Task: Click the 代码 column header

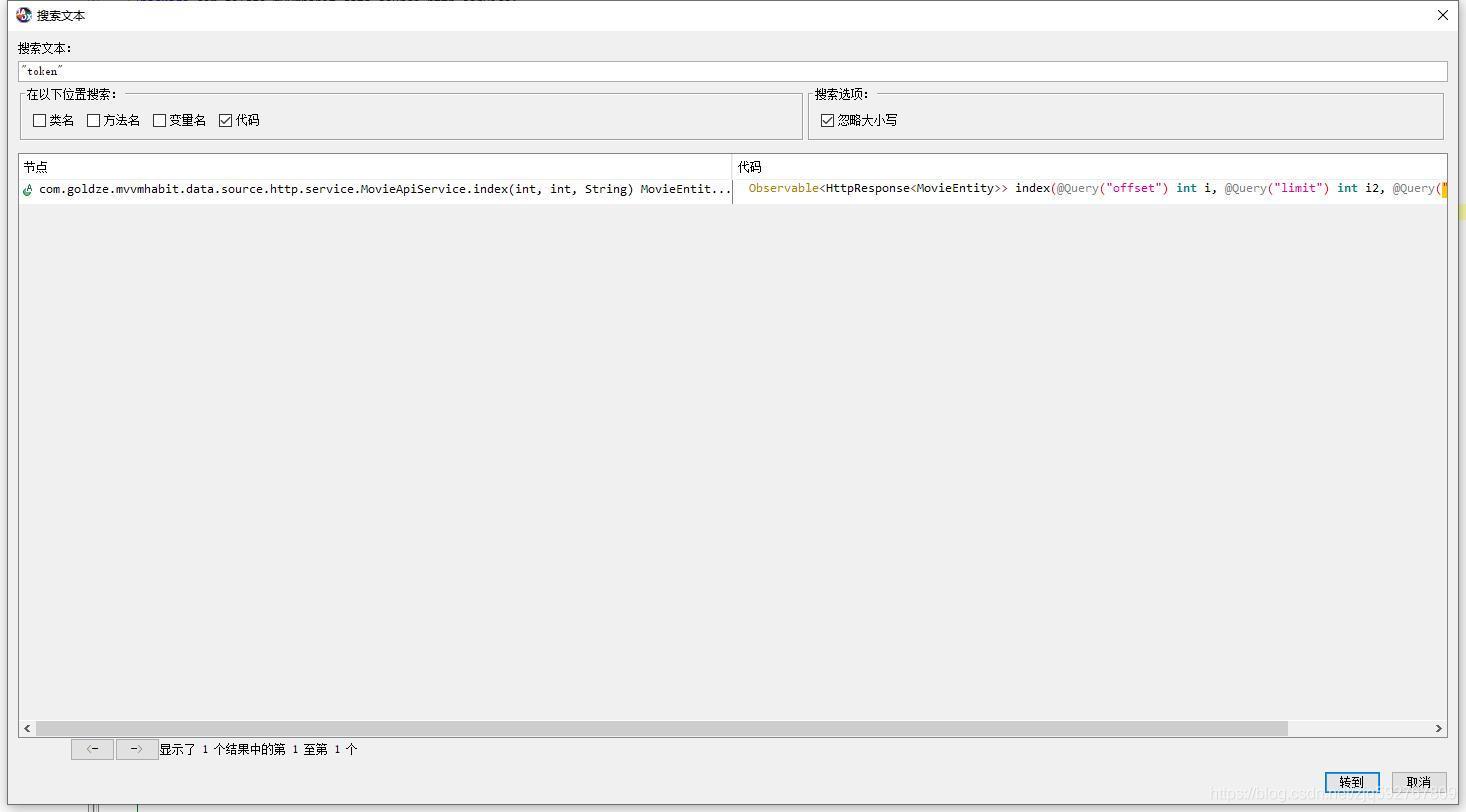Action: [1090, 167]
